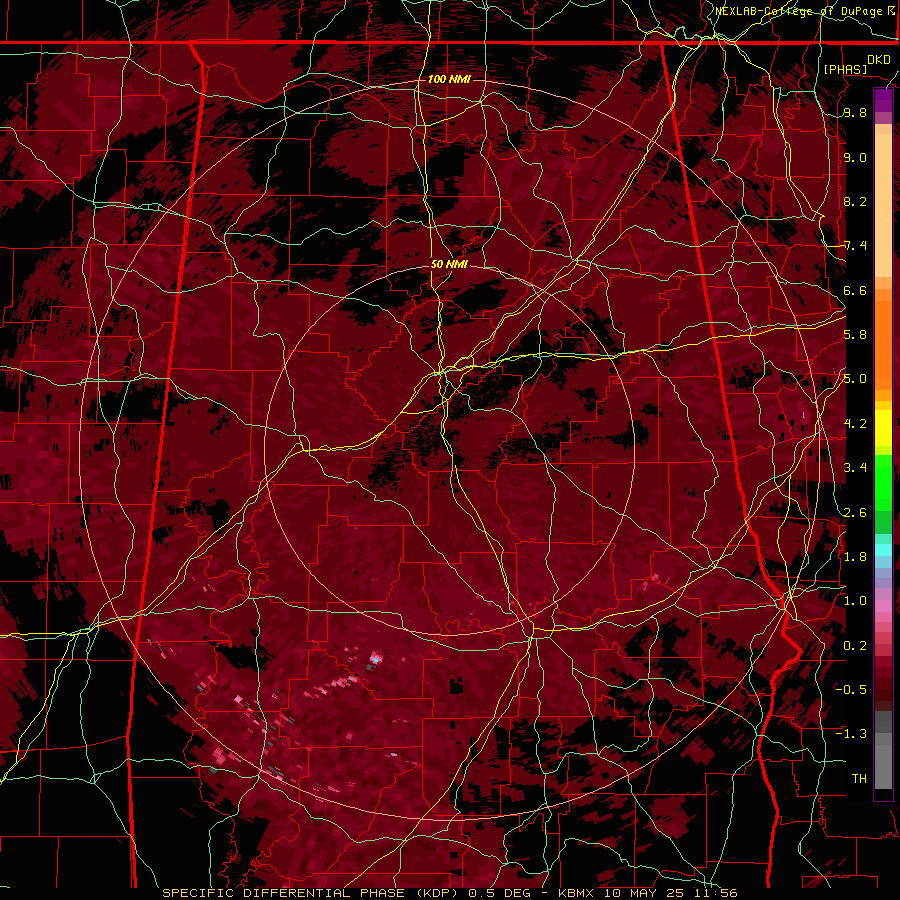Click the -1.3 value on color scale
The height and width of the screenshot is (900, 900).
[851, 734]
